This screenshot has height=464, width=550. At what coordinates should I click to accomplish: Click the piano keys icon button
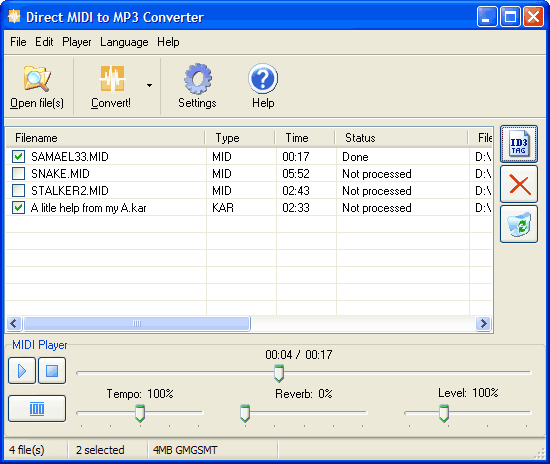tap(37, 409)
